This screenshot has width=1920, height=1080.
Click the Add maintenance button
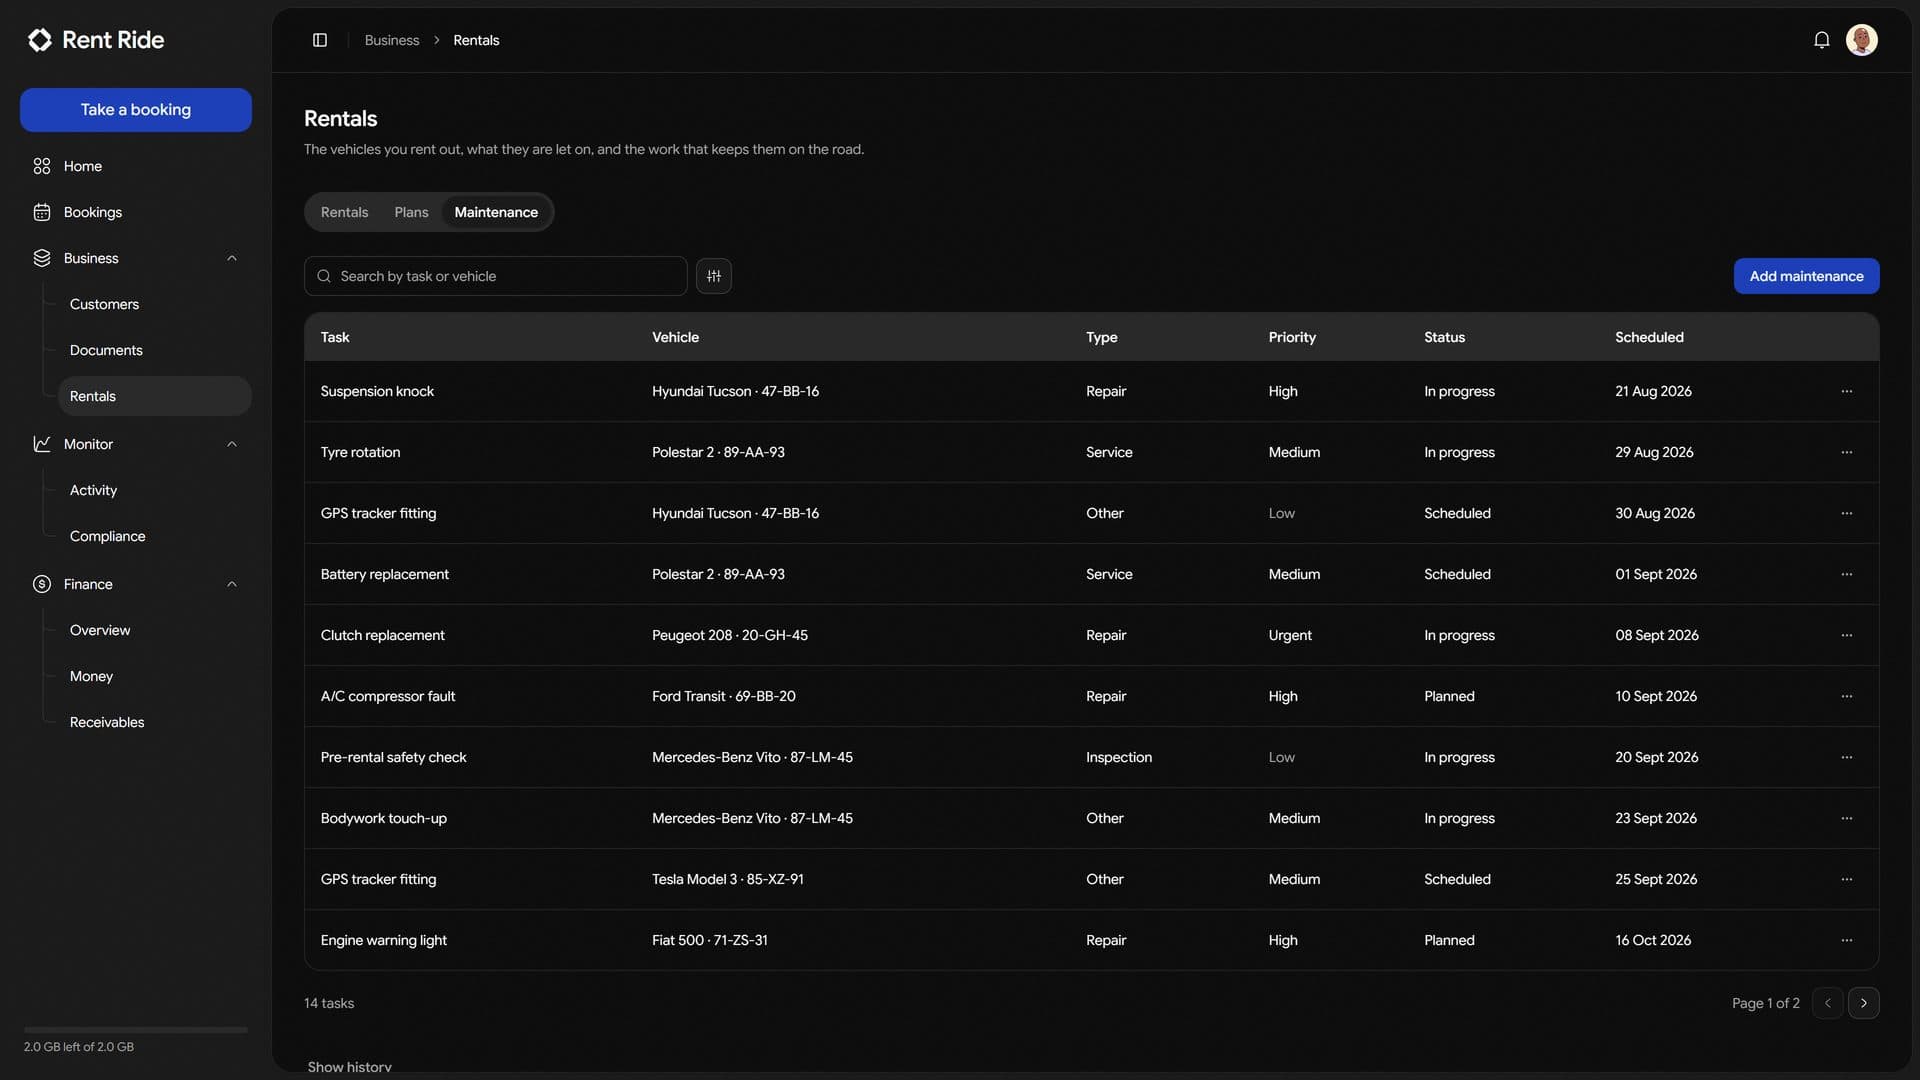tap(1806, 276)
